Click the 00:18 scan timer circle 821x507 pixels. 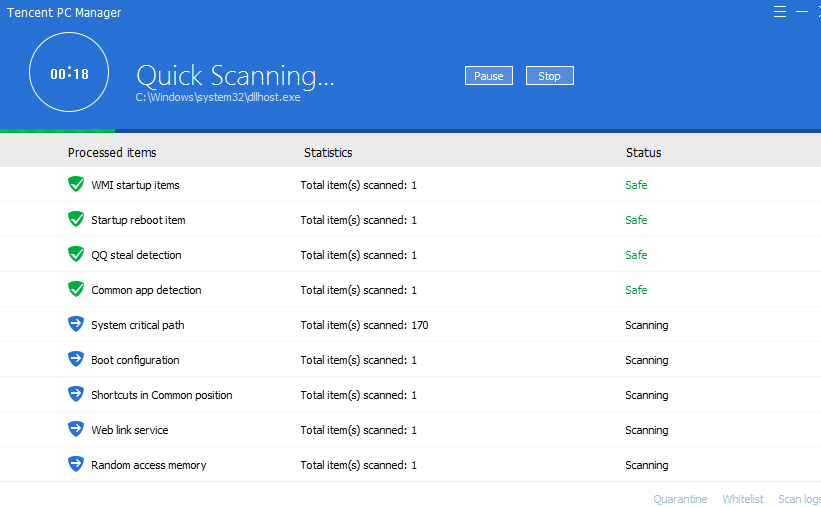[x=69, y=72]
